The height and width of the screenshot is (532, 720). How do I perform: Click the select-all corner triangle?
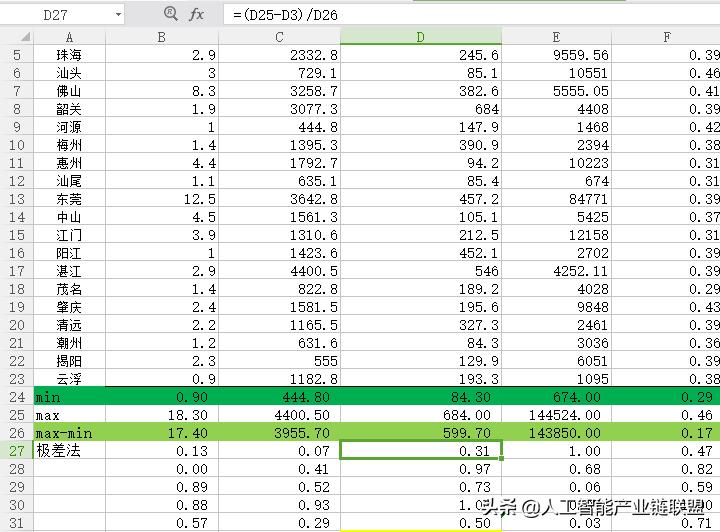(25, 37)
